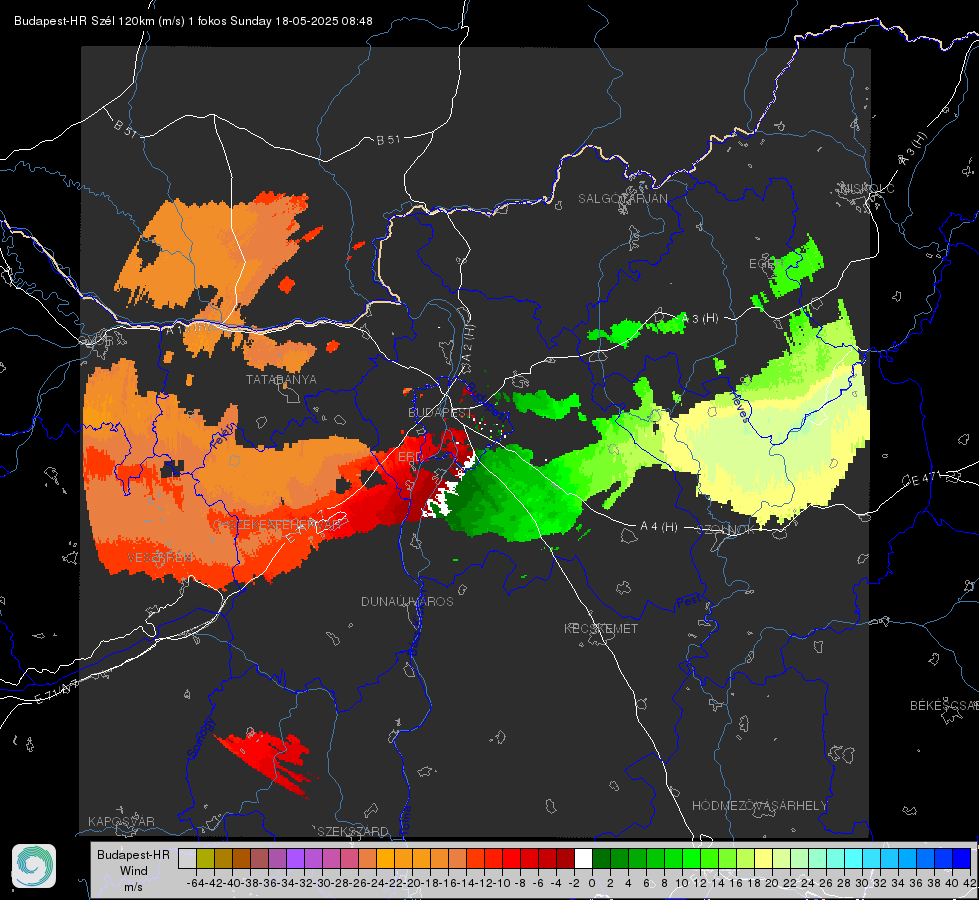Image resolution: width=979 pixels, height=900 pixels.
Task: Click the ÉRD town label
Action: tap(410, 457)
